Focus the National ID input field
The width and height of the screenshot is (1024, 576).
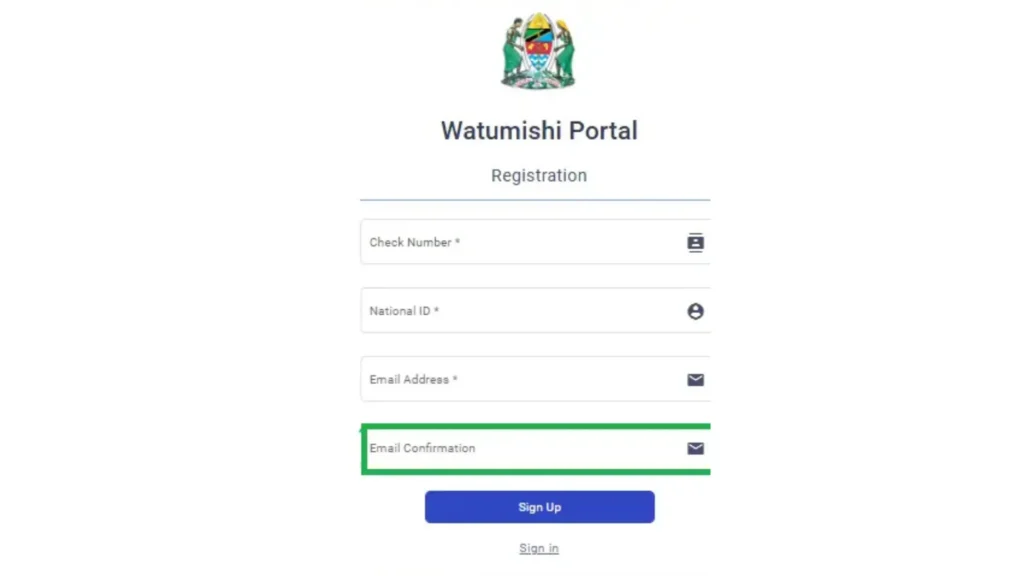(536, 310)
